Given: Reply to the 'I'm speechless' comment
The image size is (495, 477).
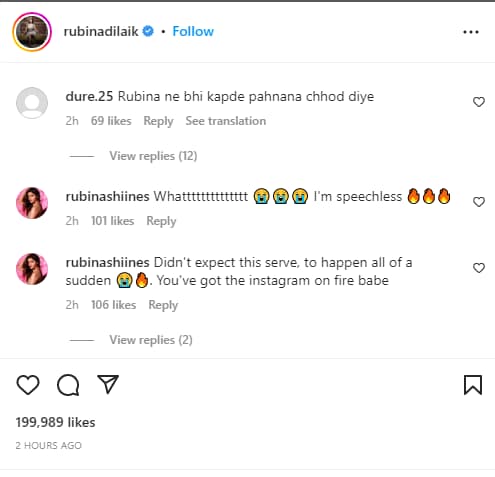Looking at the screenshot, I should [161, 221].
